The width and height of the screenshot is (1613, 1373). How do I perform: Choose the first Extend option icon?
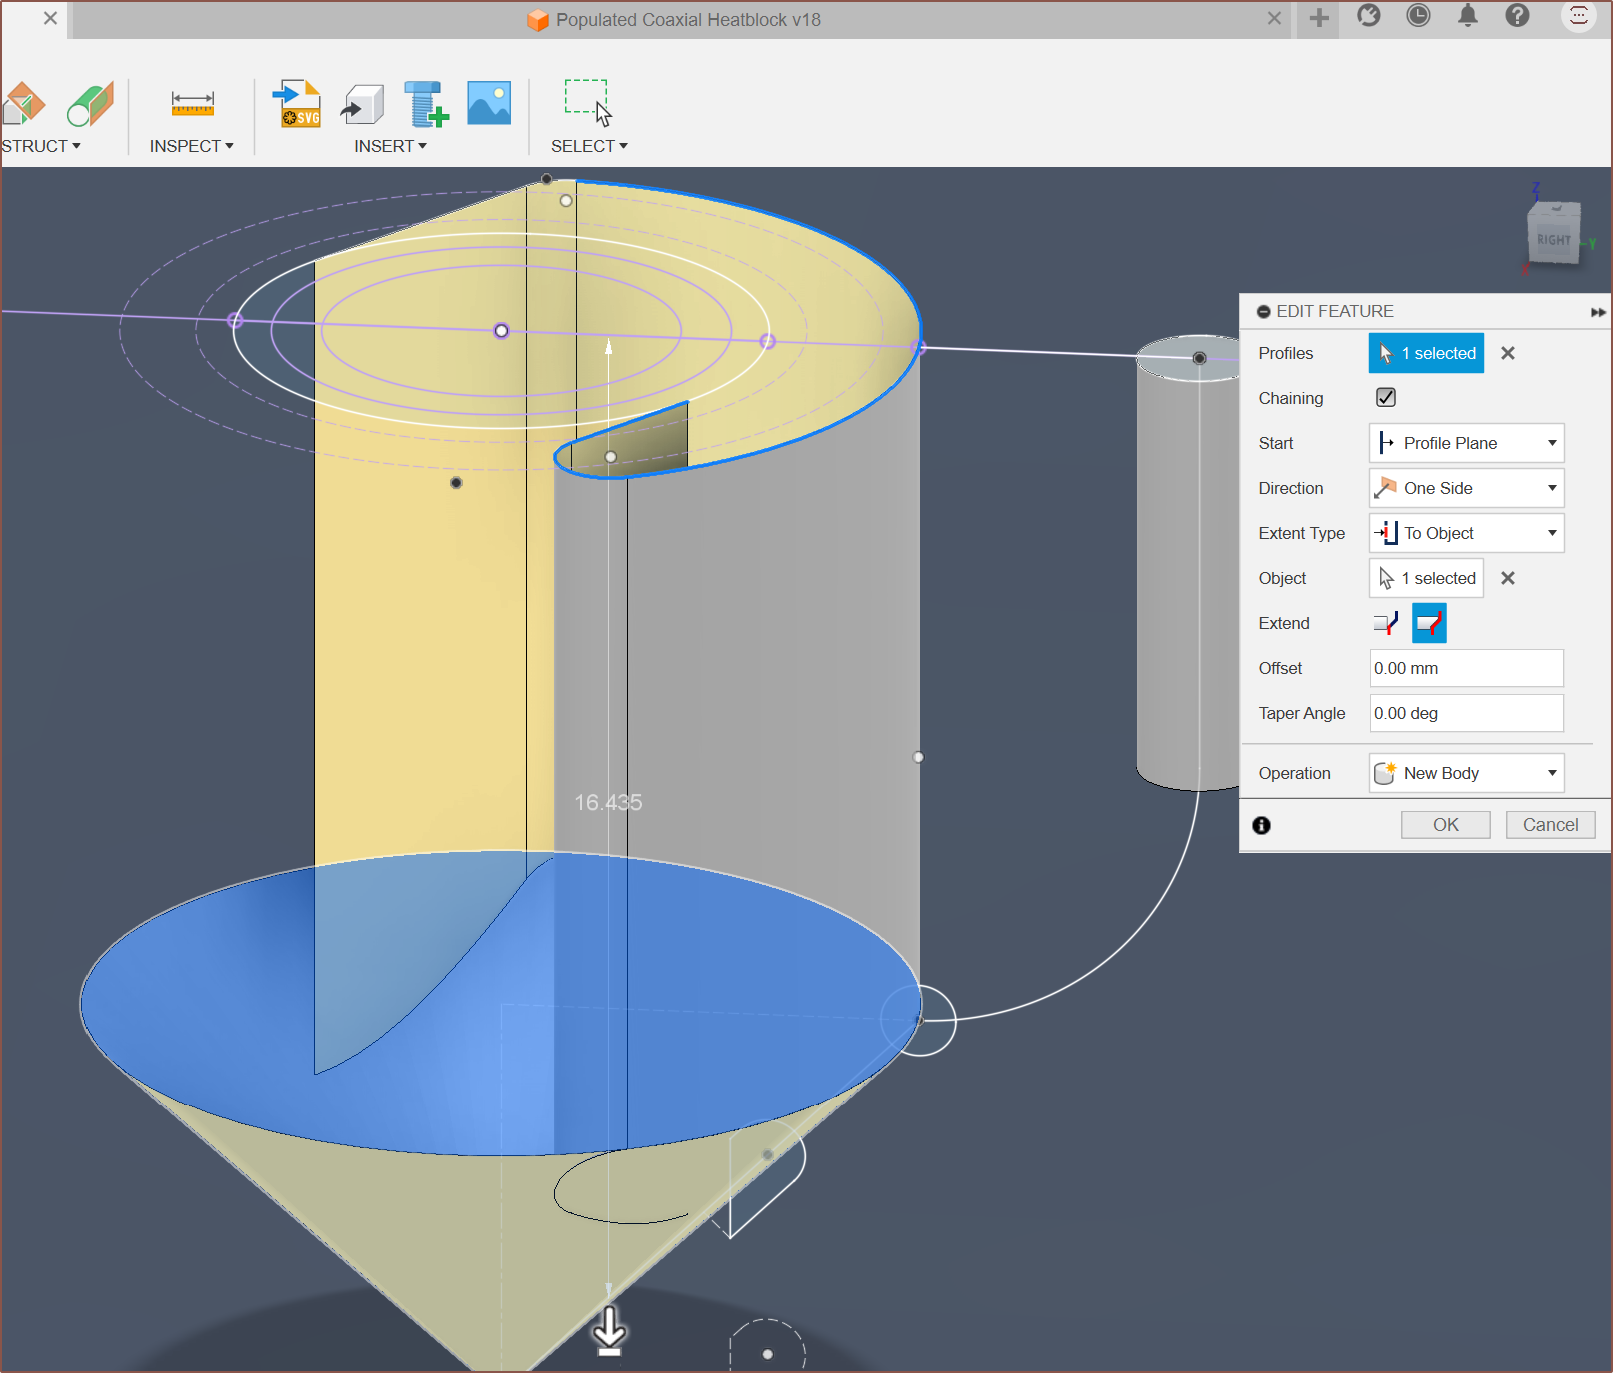(1386, 623)
